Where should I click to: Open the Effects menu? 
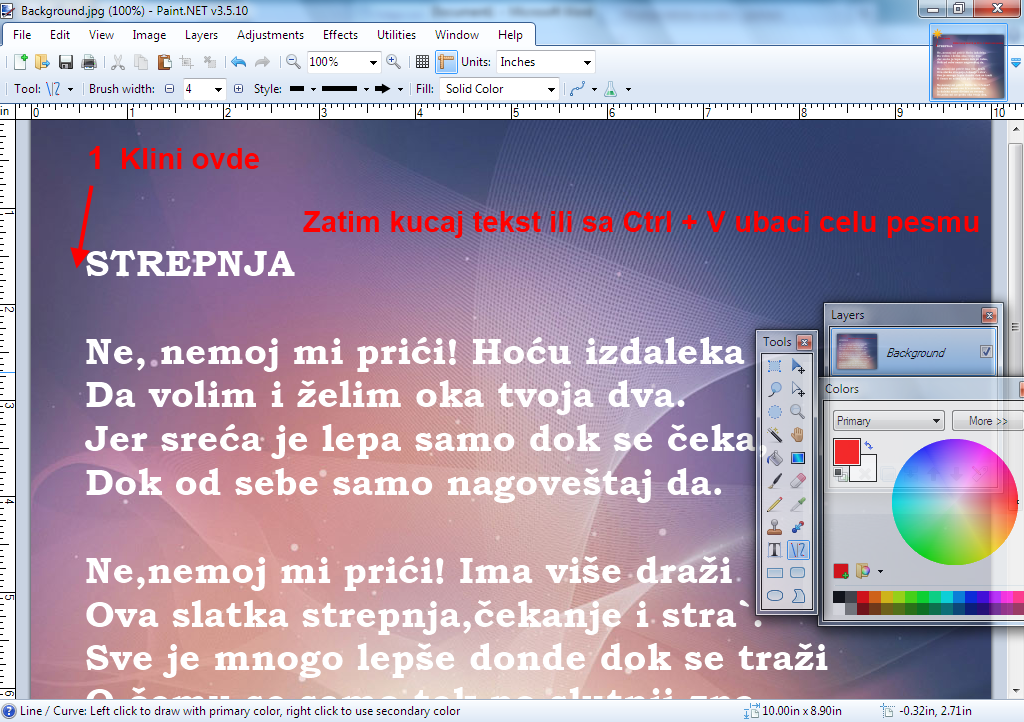click(x=340, y=35)
